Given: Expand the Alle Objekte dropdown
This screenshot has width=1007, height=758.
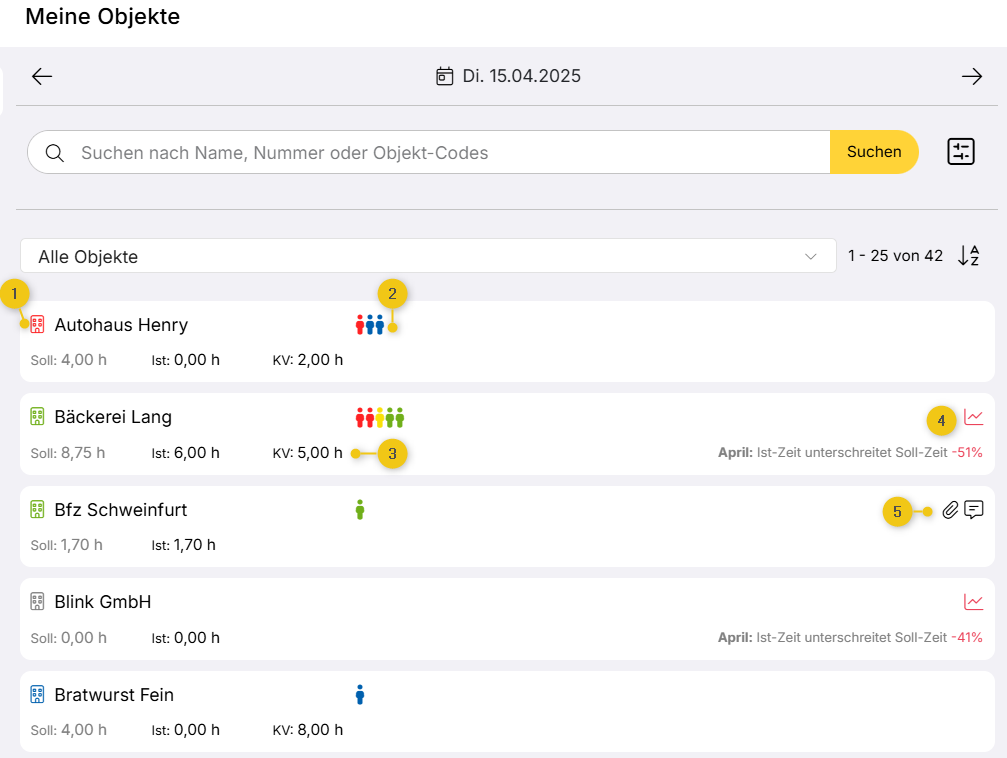Looking at the screenshot, I should click(x=428, y=256).
